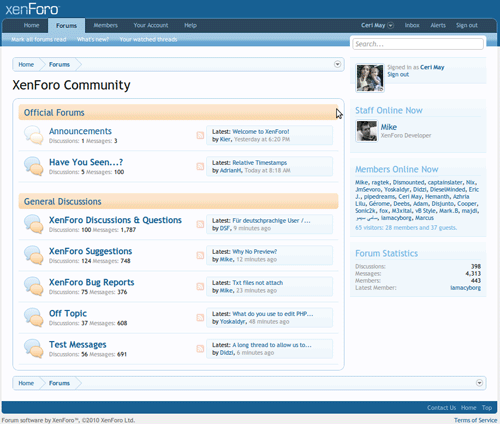Expand the bottom breadcrumb quick navigation arrow
Image resolution: width=500 pixels, height=424 pixels.
tap(479, 383)
